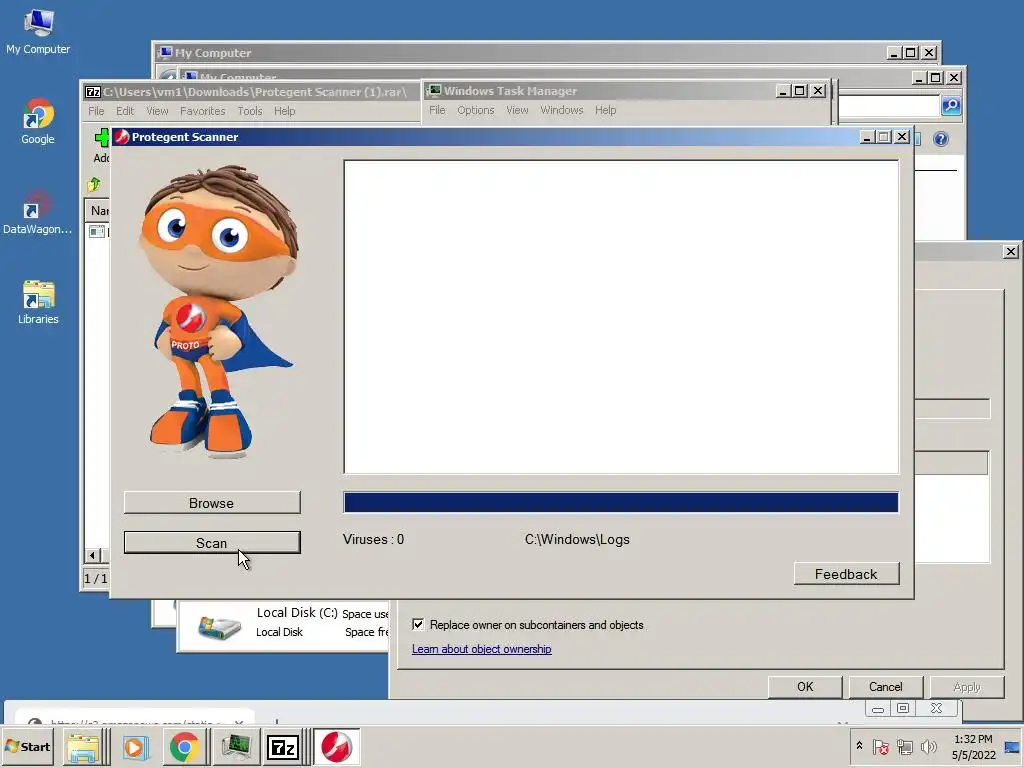The image size is (1024, 768).
Task: Click the search magnifier icon in My Computer
Action: [x=952, y=105]
